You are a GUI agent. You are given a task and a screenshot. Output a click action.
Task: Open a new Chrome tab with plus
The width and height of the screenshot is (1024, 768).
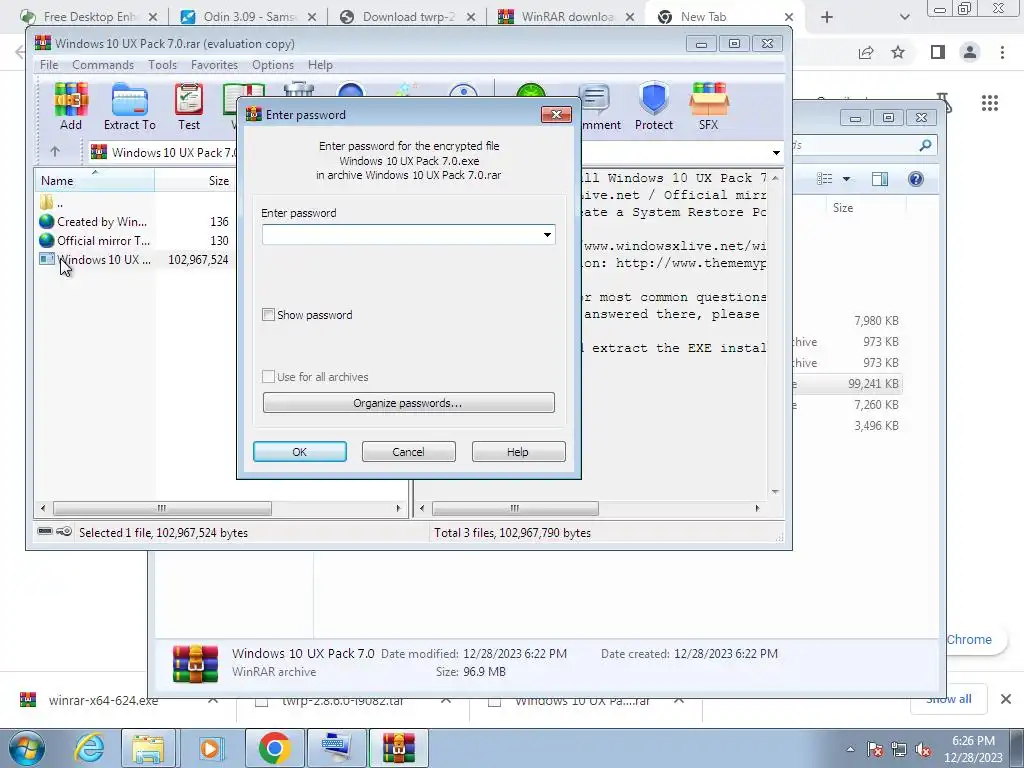tap(827, 17)
